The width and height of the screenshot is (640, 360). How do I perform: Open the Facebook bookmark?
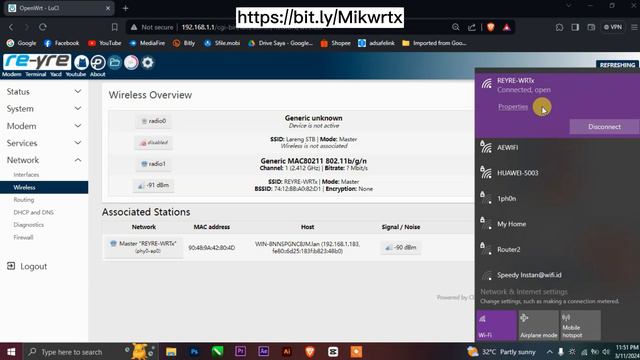(x=61, y=43)
